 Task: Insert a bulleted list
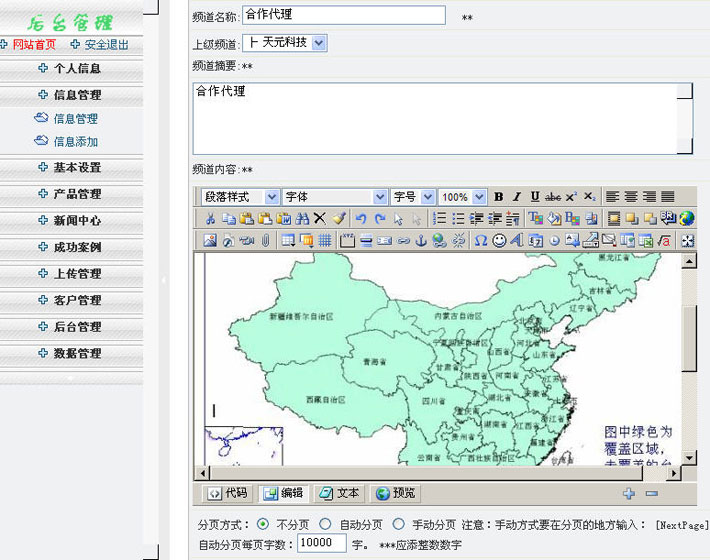coord(458,219)
